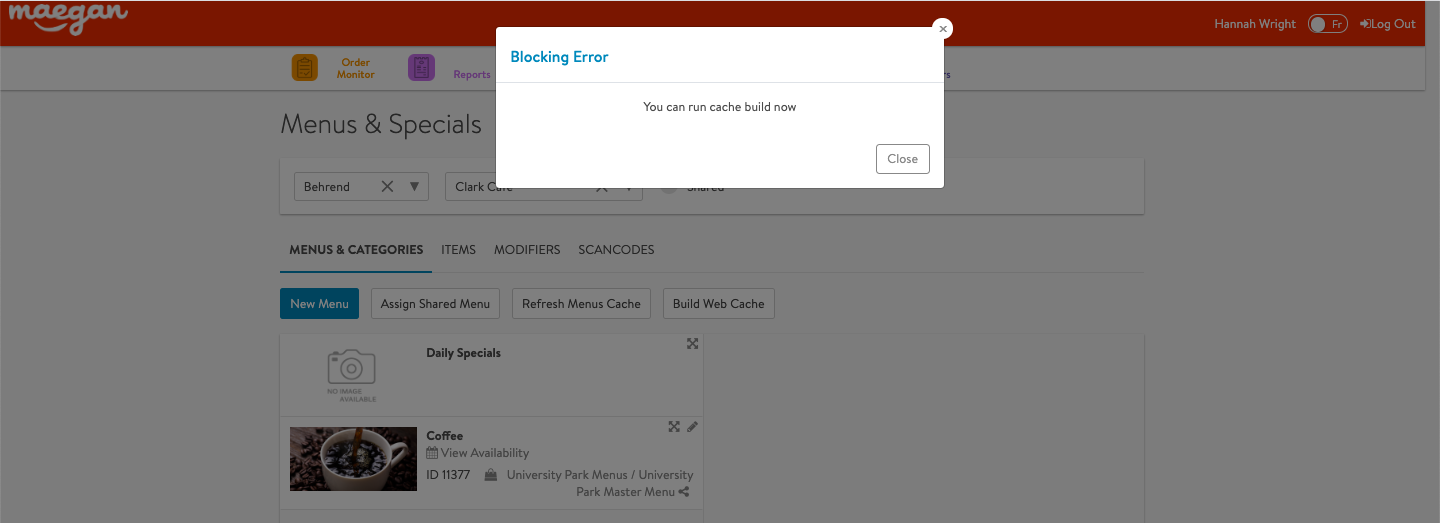
Task: Switch to the Menus & Categories tab
Action: tap(356, 250)
